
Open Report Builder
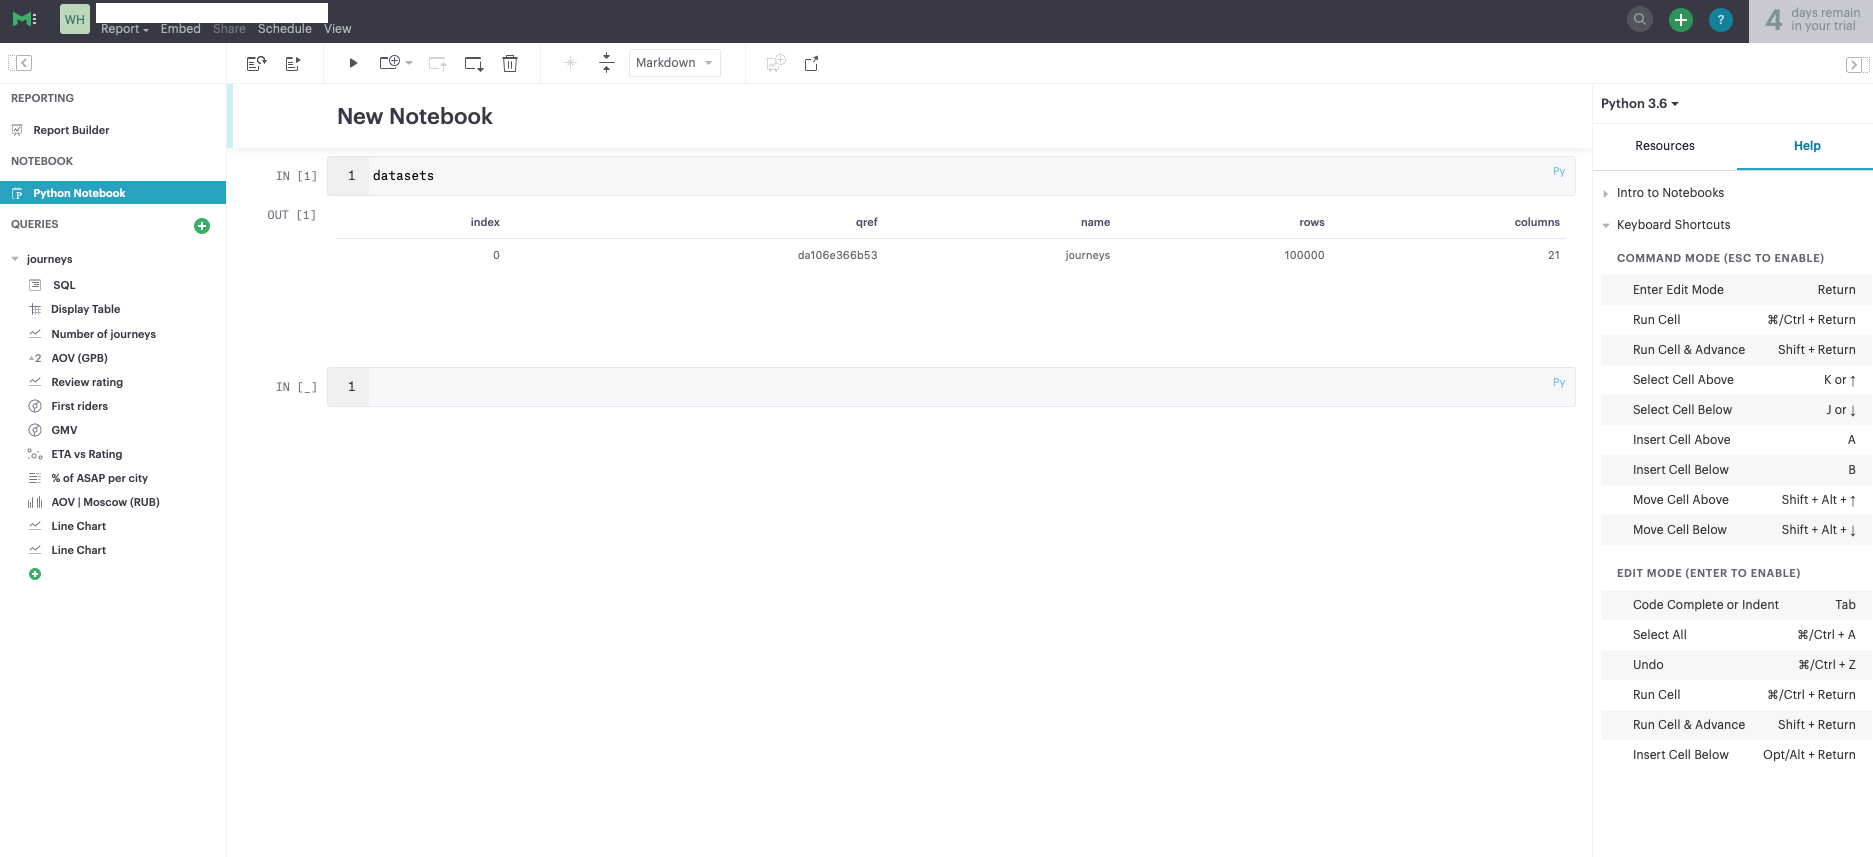pyautogui.click(x=71, y=130)
